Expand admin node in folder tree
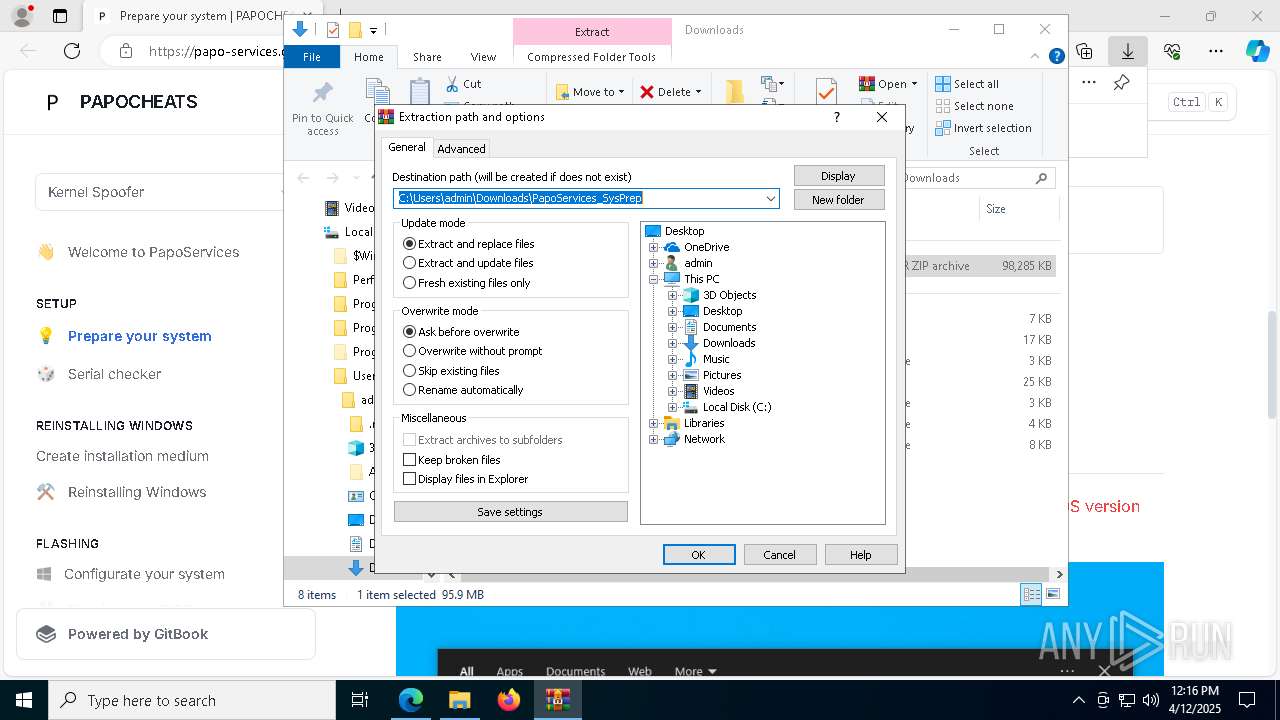The height and width of the screenshot is (720, 1280). [x=654, y=263]
